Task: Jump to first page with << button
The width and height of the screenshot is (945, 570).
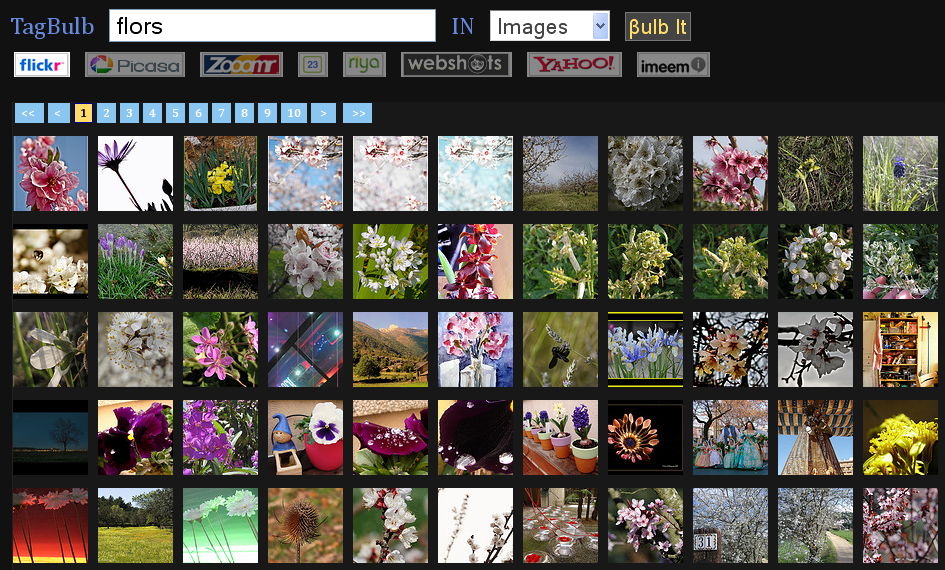Action: click(29, 113)
